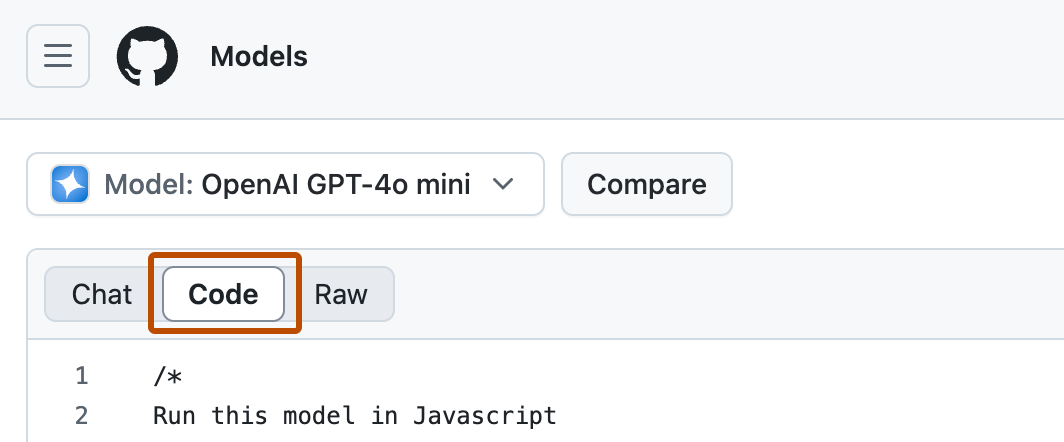
Task: Click the "Model:" label in selector
Action: point(149,184)
